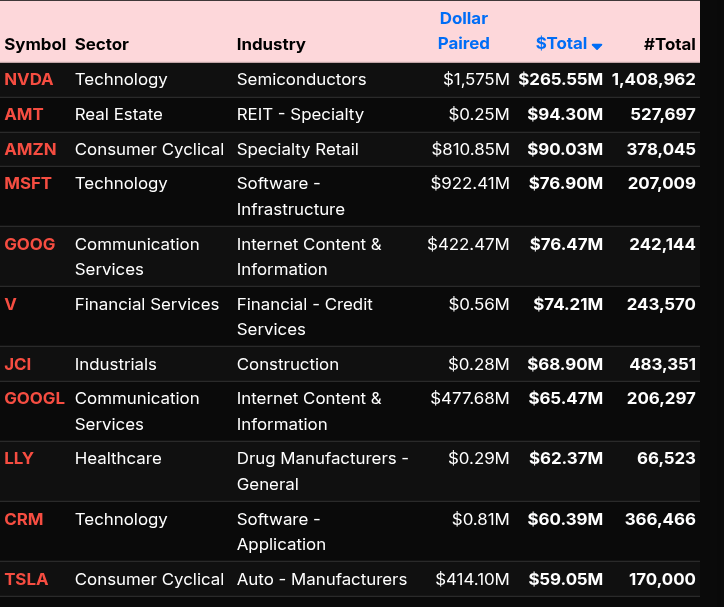Click the Industry column header

[271, 44]
